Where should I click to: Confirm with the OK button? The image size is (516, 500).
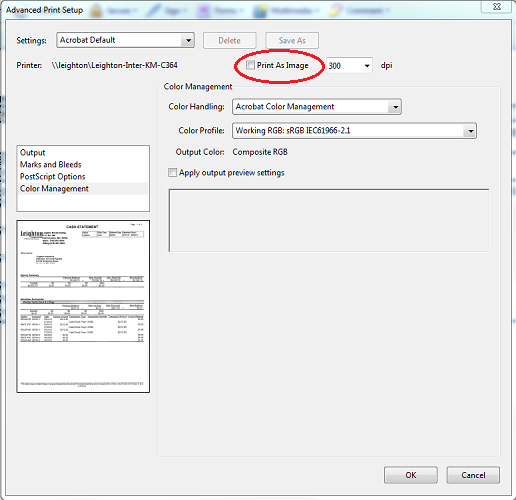tap(411, 475)
